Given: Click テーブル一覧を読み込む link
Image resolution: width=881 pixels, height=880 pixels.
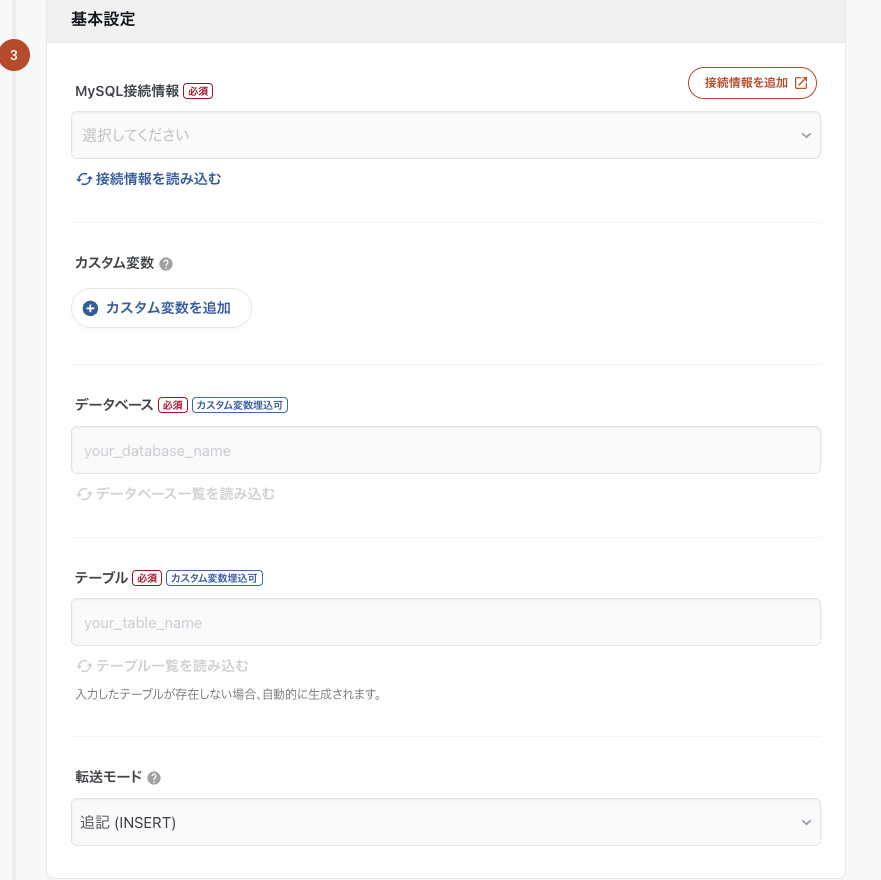Looking at the screenshot, I should pos(162,665).
